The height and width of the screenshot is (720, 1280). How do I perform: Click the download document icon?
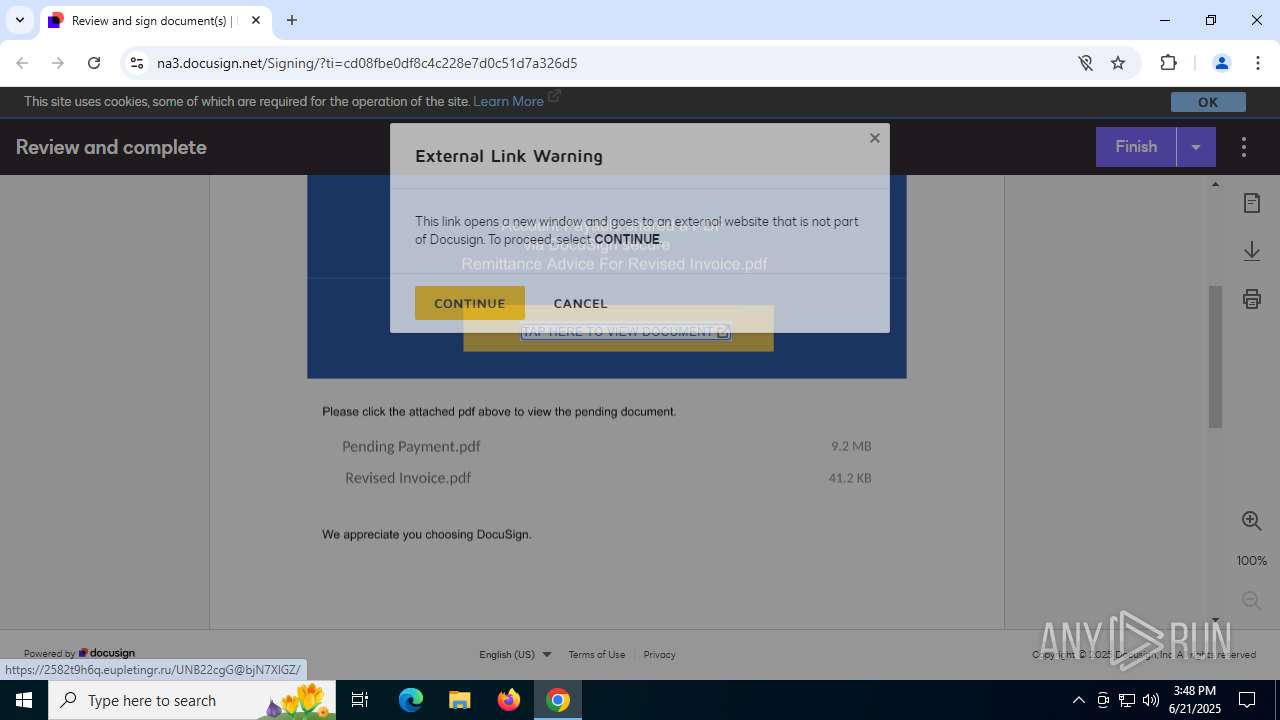point(1251,251)
